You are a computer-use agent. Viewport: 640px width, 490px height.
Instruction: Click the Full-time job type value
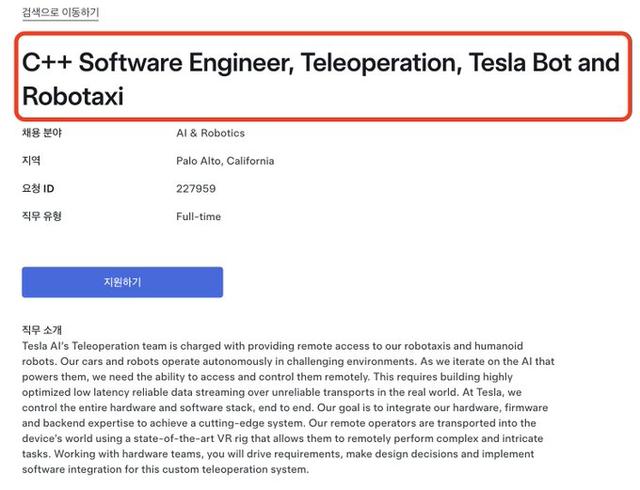pyautogui.click(x=198, y=216)
